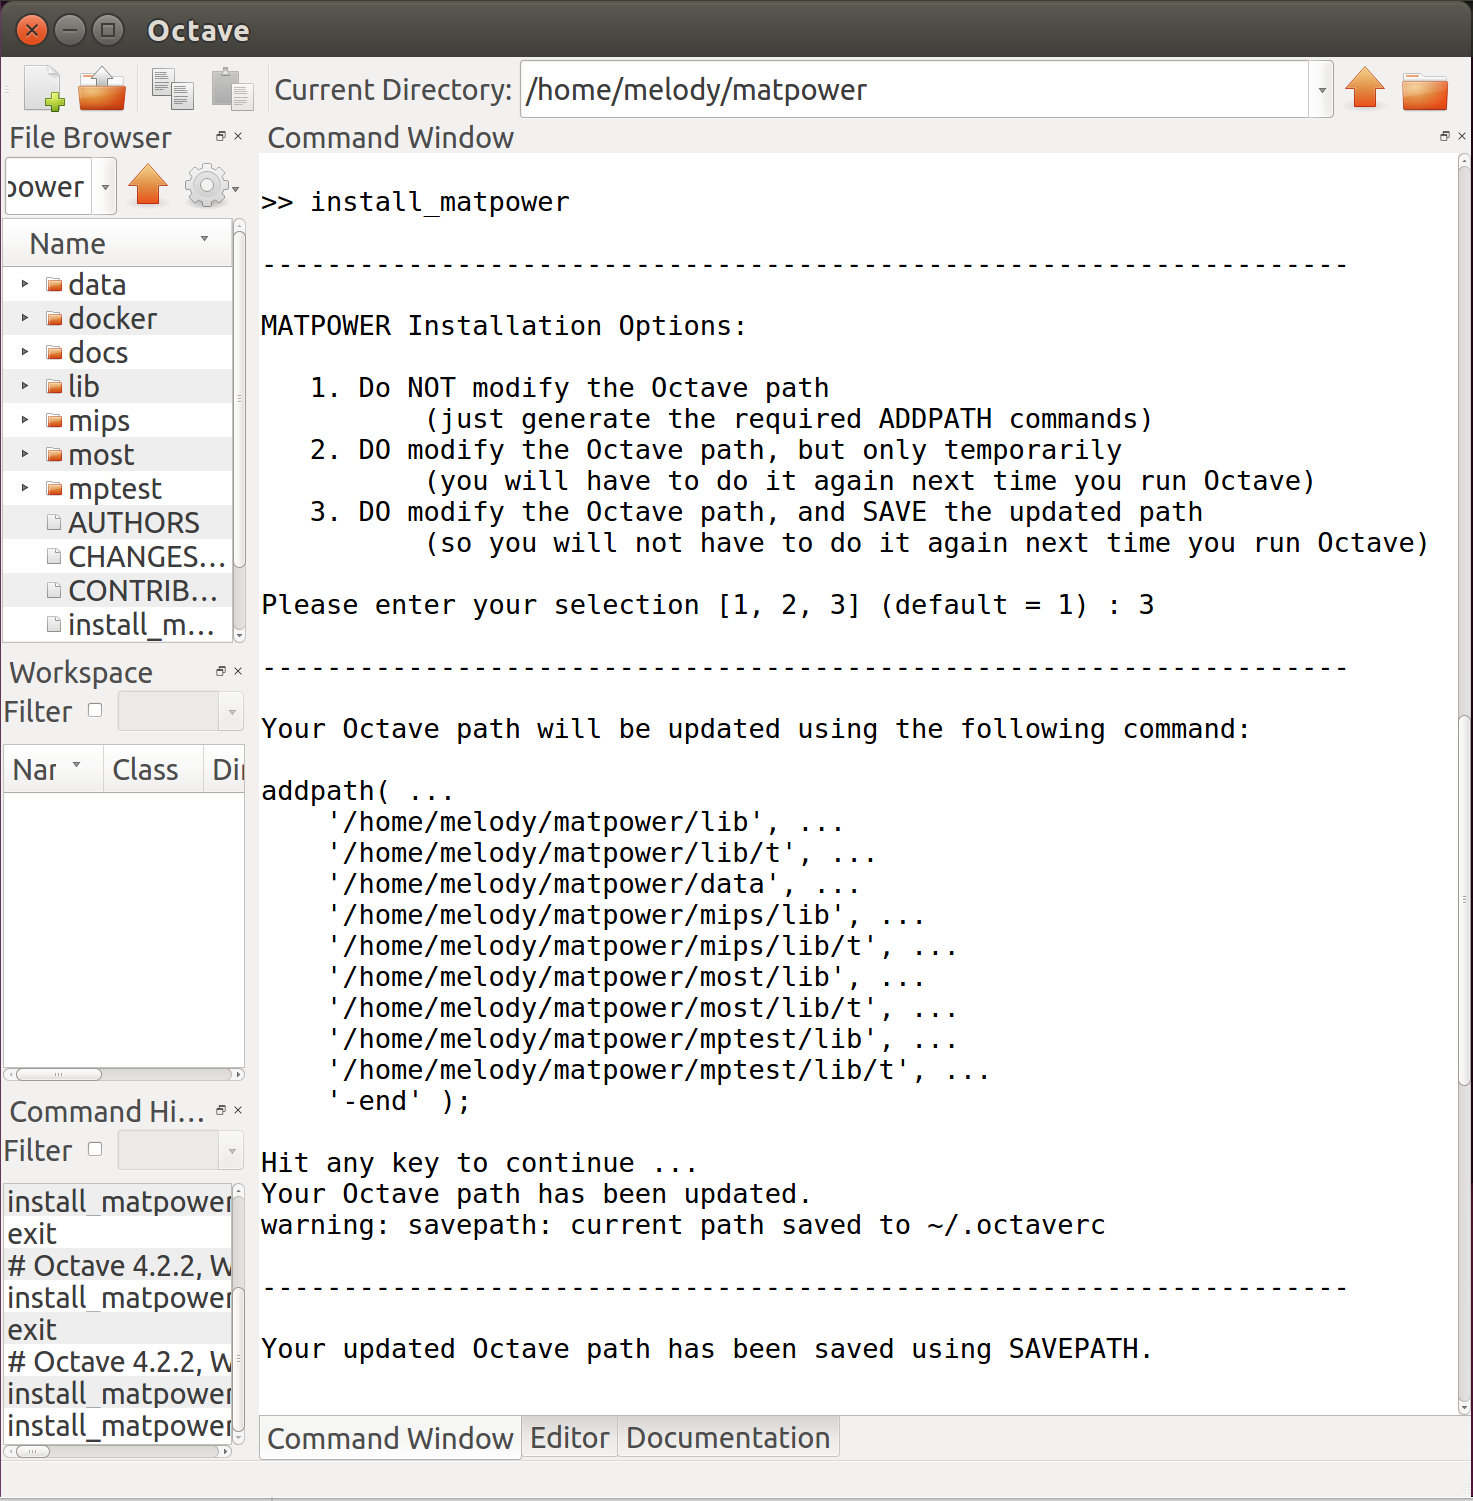The width and height of the screenshot is (1473, 1501).
Task: Undock the Command Window panel
Action: pos(1445,136)
